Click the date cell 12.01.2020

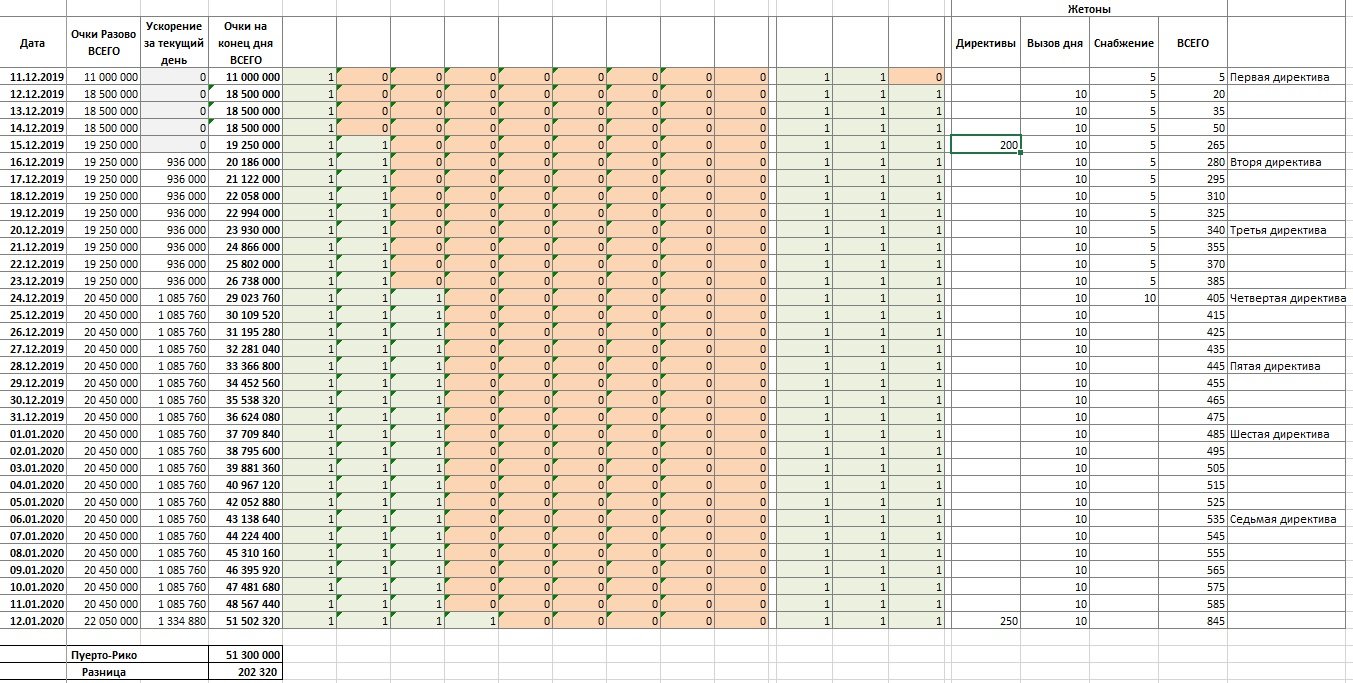(34, 621)
